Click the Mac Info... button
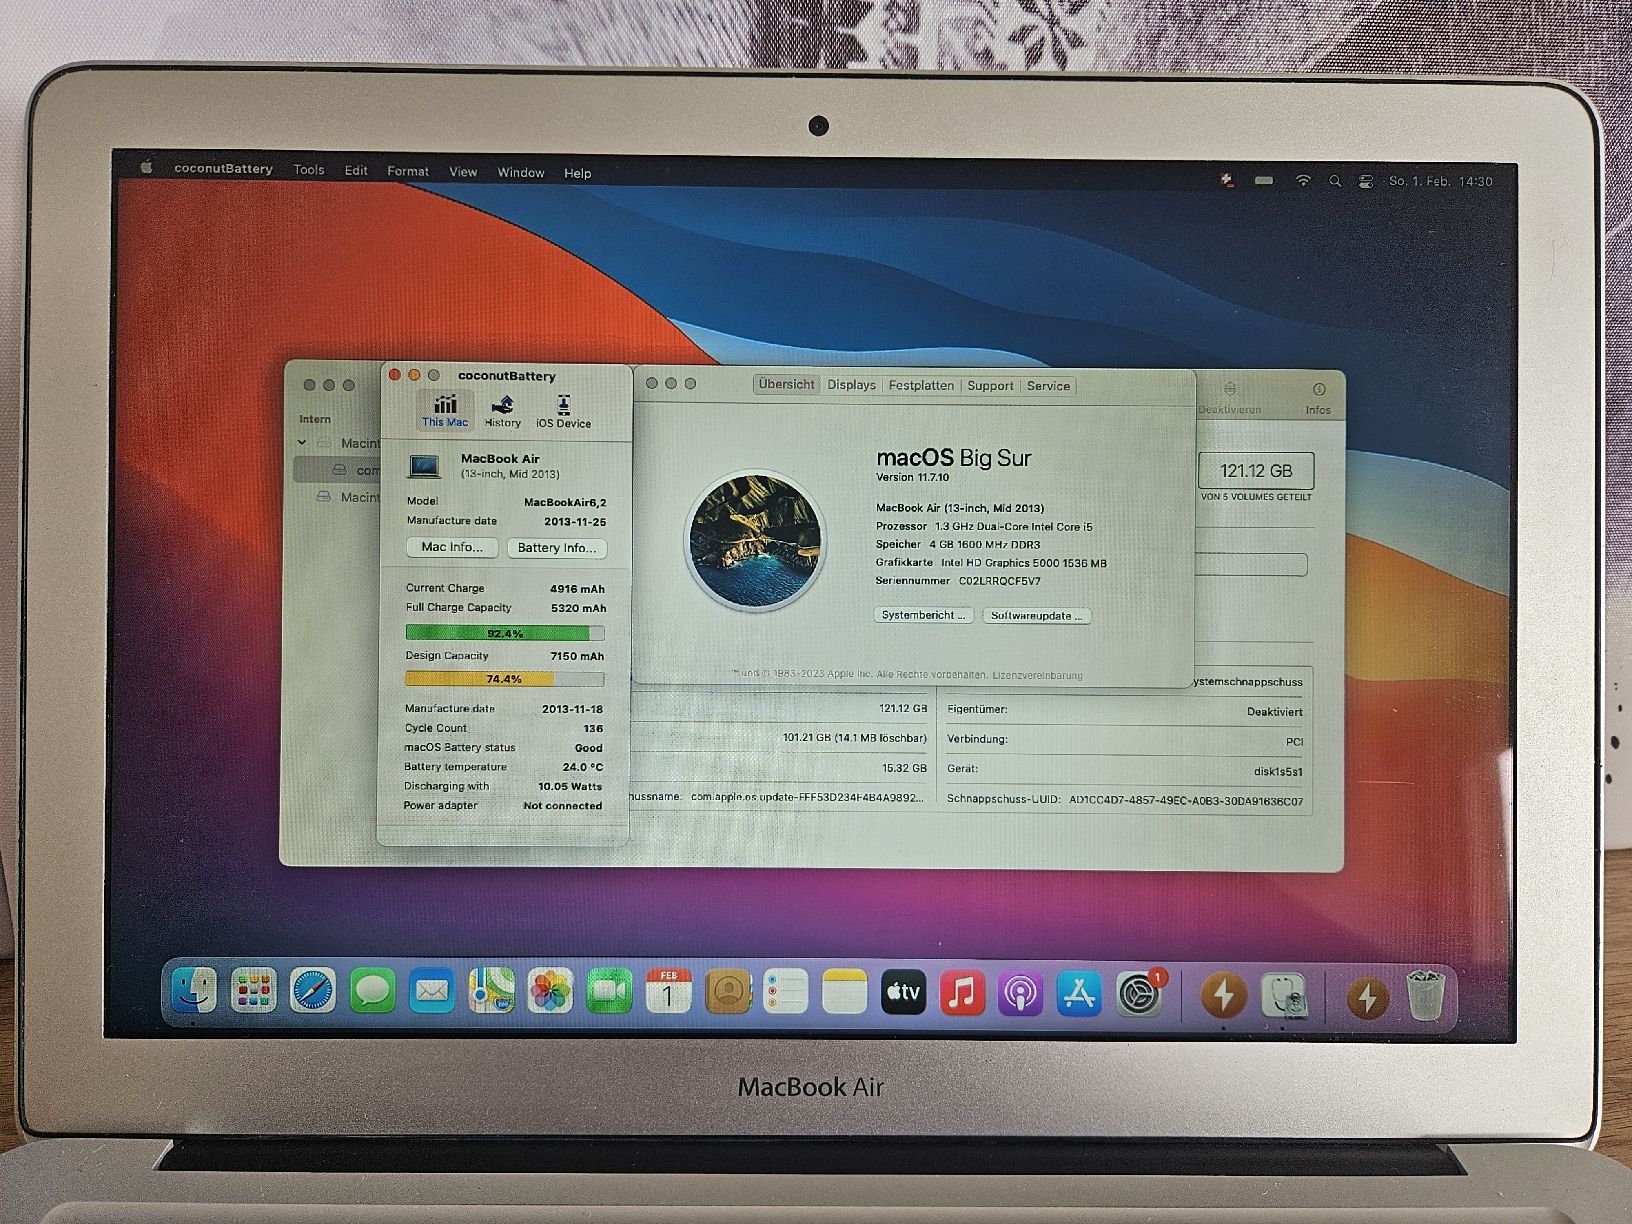The height and width of the screenshot is (1224, 1632). [x=452, y=547]
